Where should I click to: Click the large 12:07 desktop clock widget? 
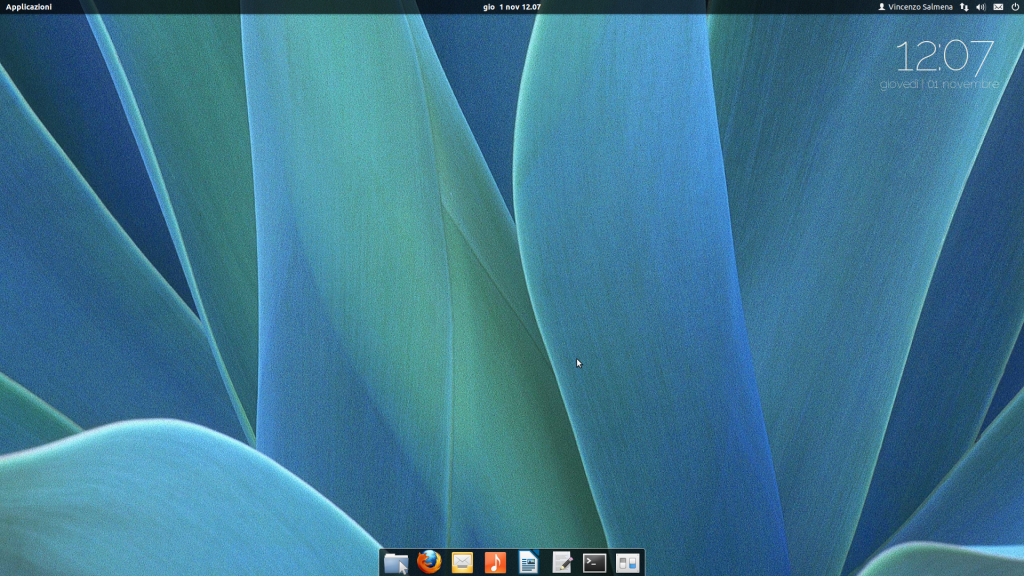click(x=943, y=56)
